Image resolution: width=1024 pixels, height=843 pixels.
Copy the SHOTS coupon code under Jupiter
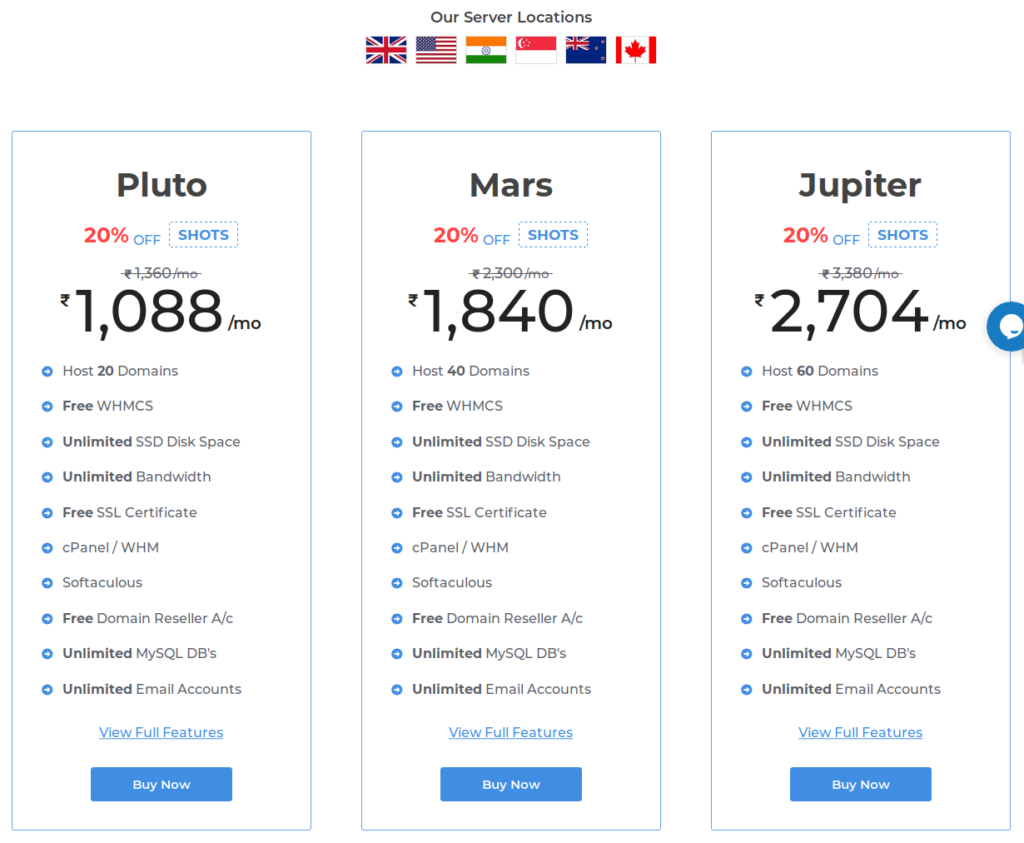(903, 235)
